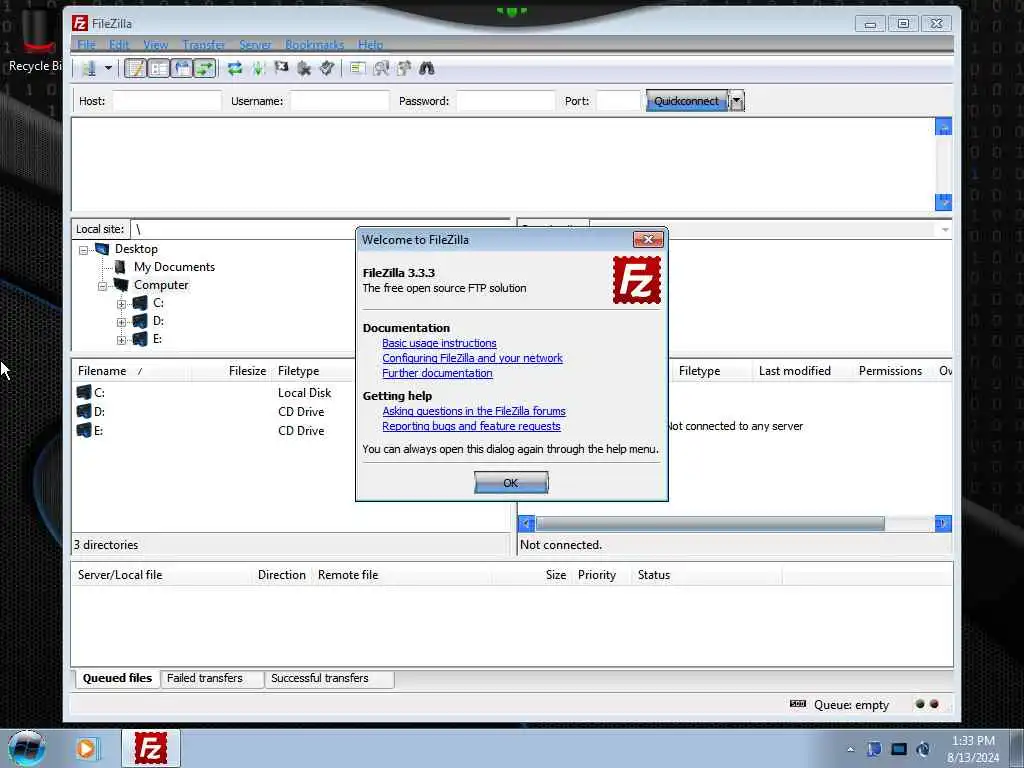Toggle the transfer queue display
Viewport: 1024px width, 768px height.
tap(204, 68)
